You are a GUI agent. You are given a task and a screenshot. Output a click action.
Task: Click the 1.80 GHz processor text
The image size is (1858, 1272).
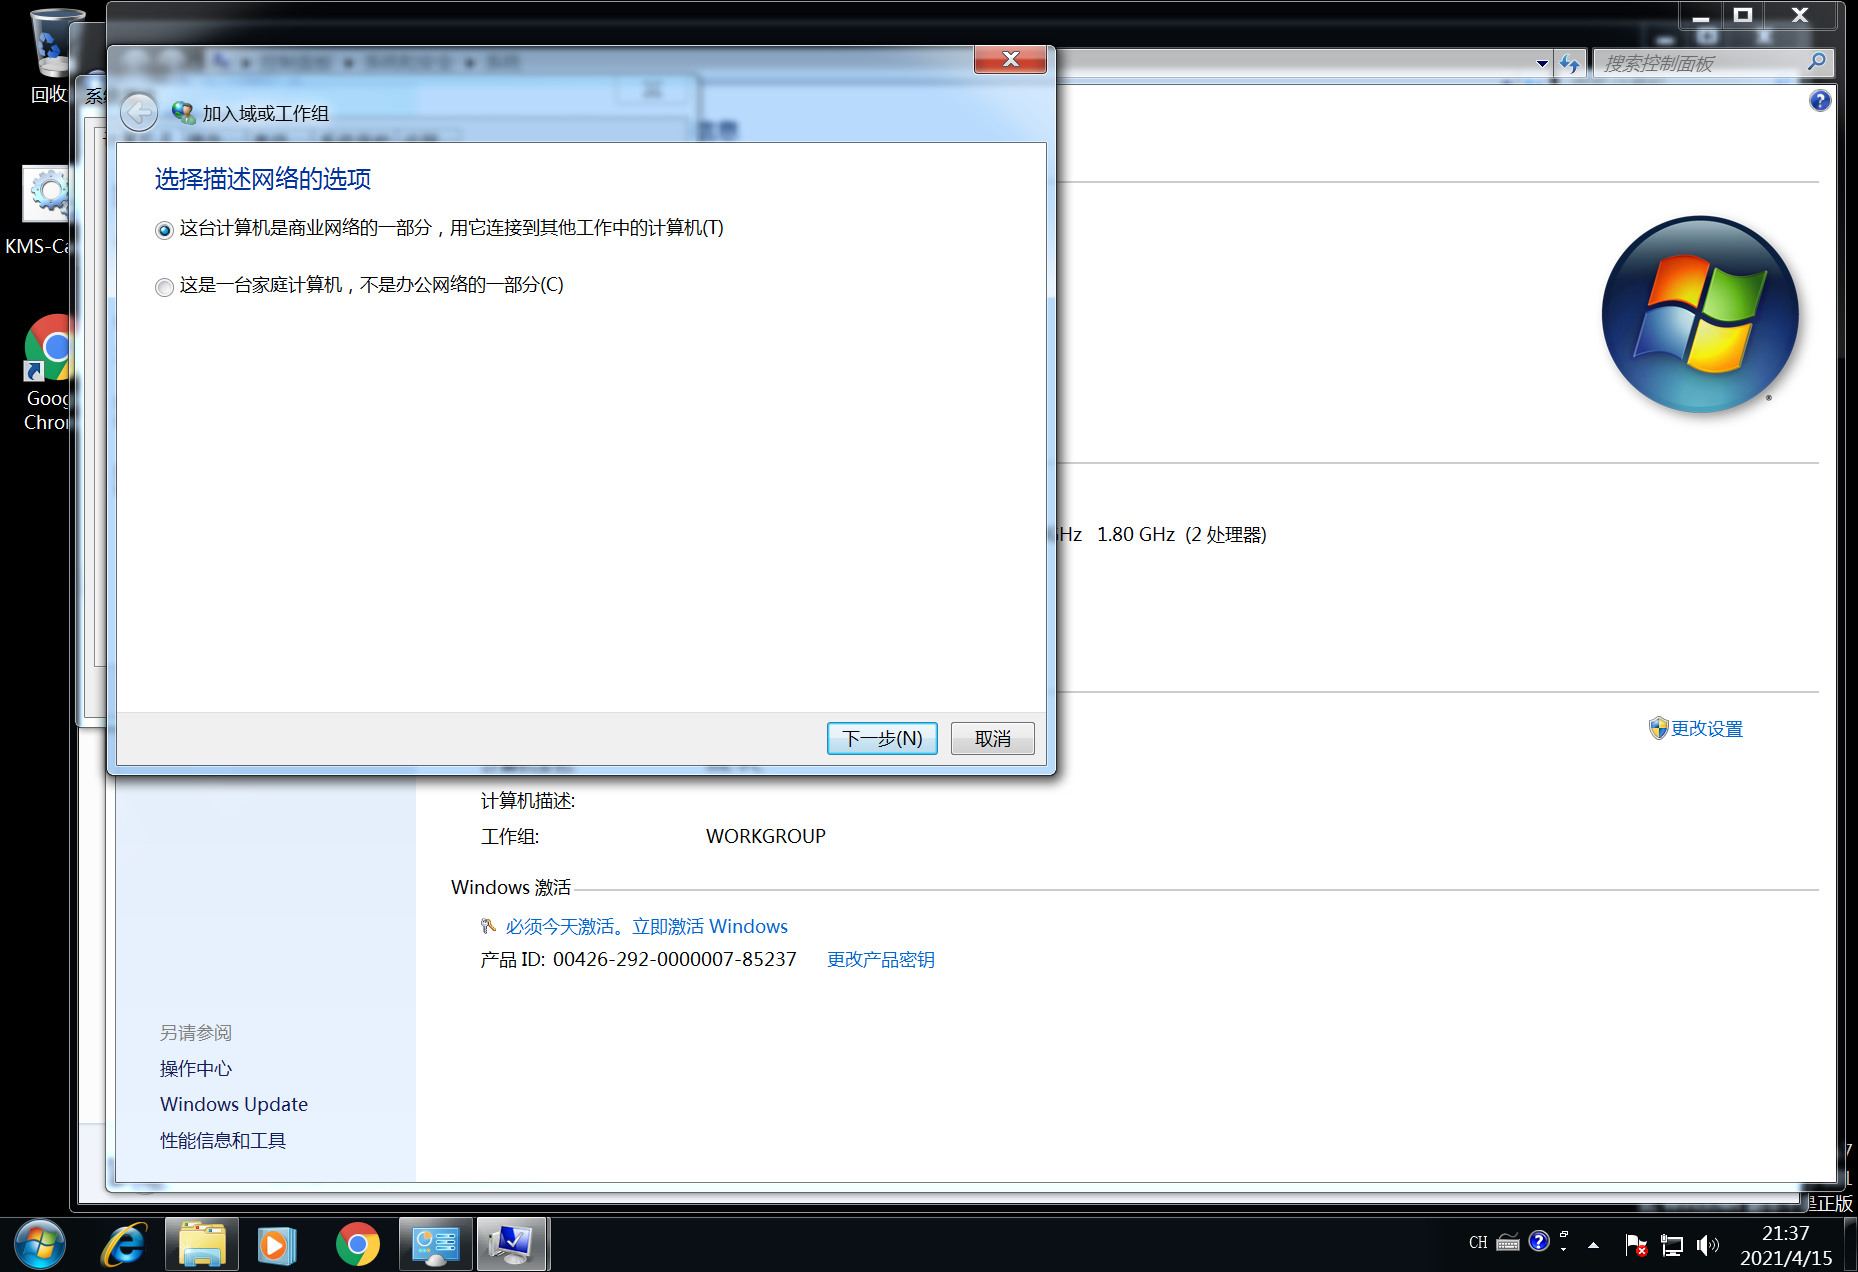[1135, 534]
